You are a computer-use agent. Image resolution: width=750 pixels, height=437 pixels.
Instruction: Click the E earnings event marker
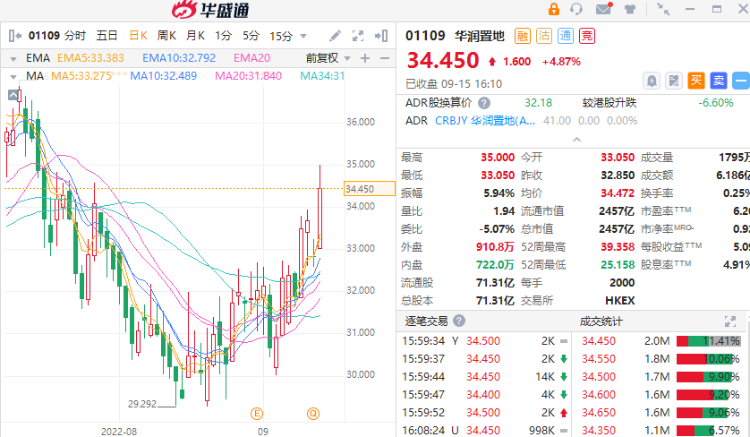[257, 414]
